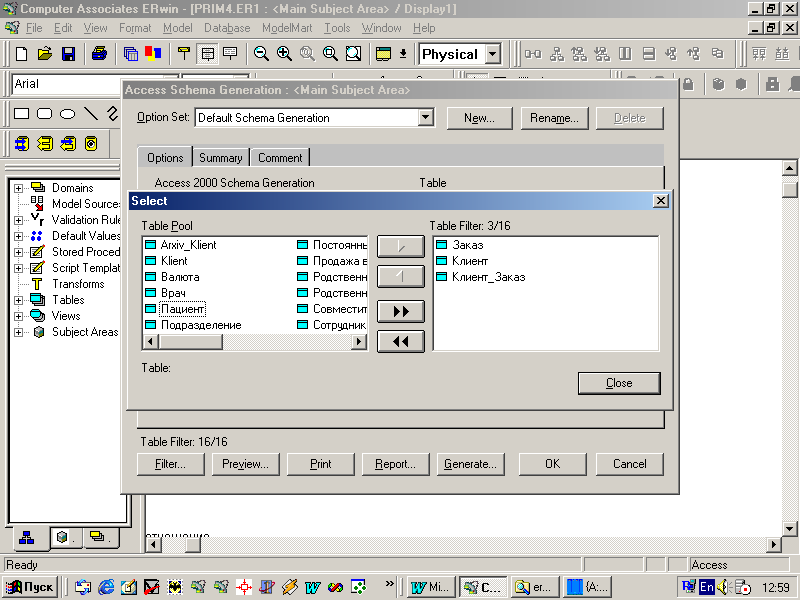Expand the Default Values tree node
Screen dimensions: 800x600
(x=18, y=236)
